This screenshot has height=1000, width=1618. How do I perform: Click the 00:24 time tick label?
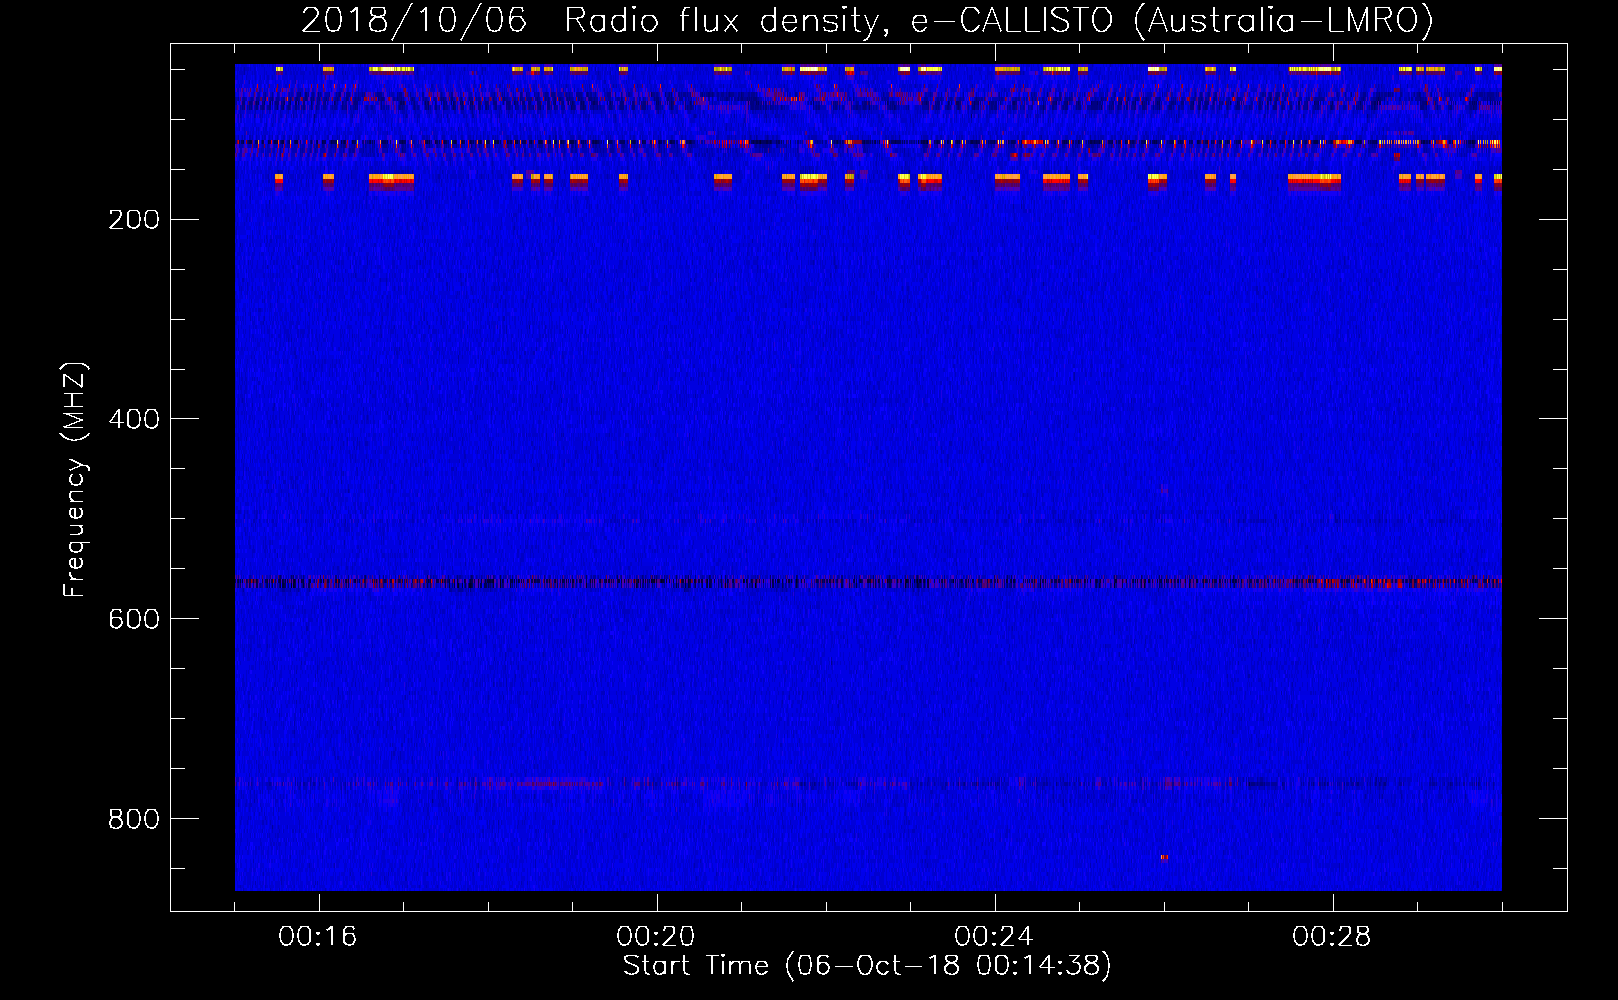tap(994, 937)
